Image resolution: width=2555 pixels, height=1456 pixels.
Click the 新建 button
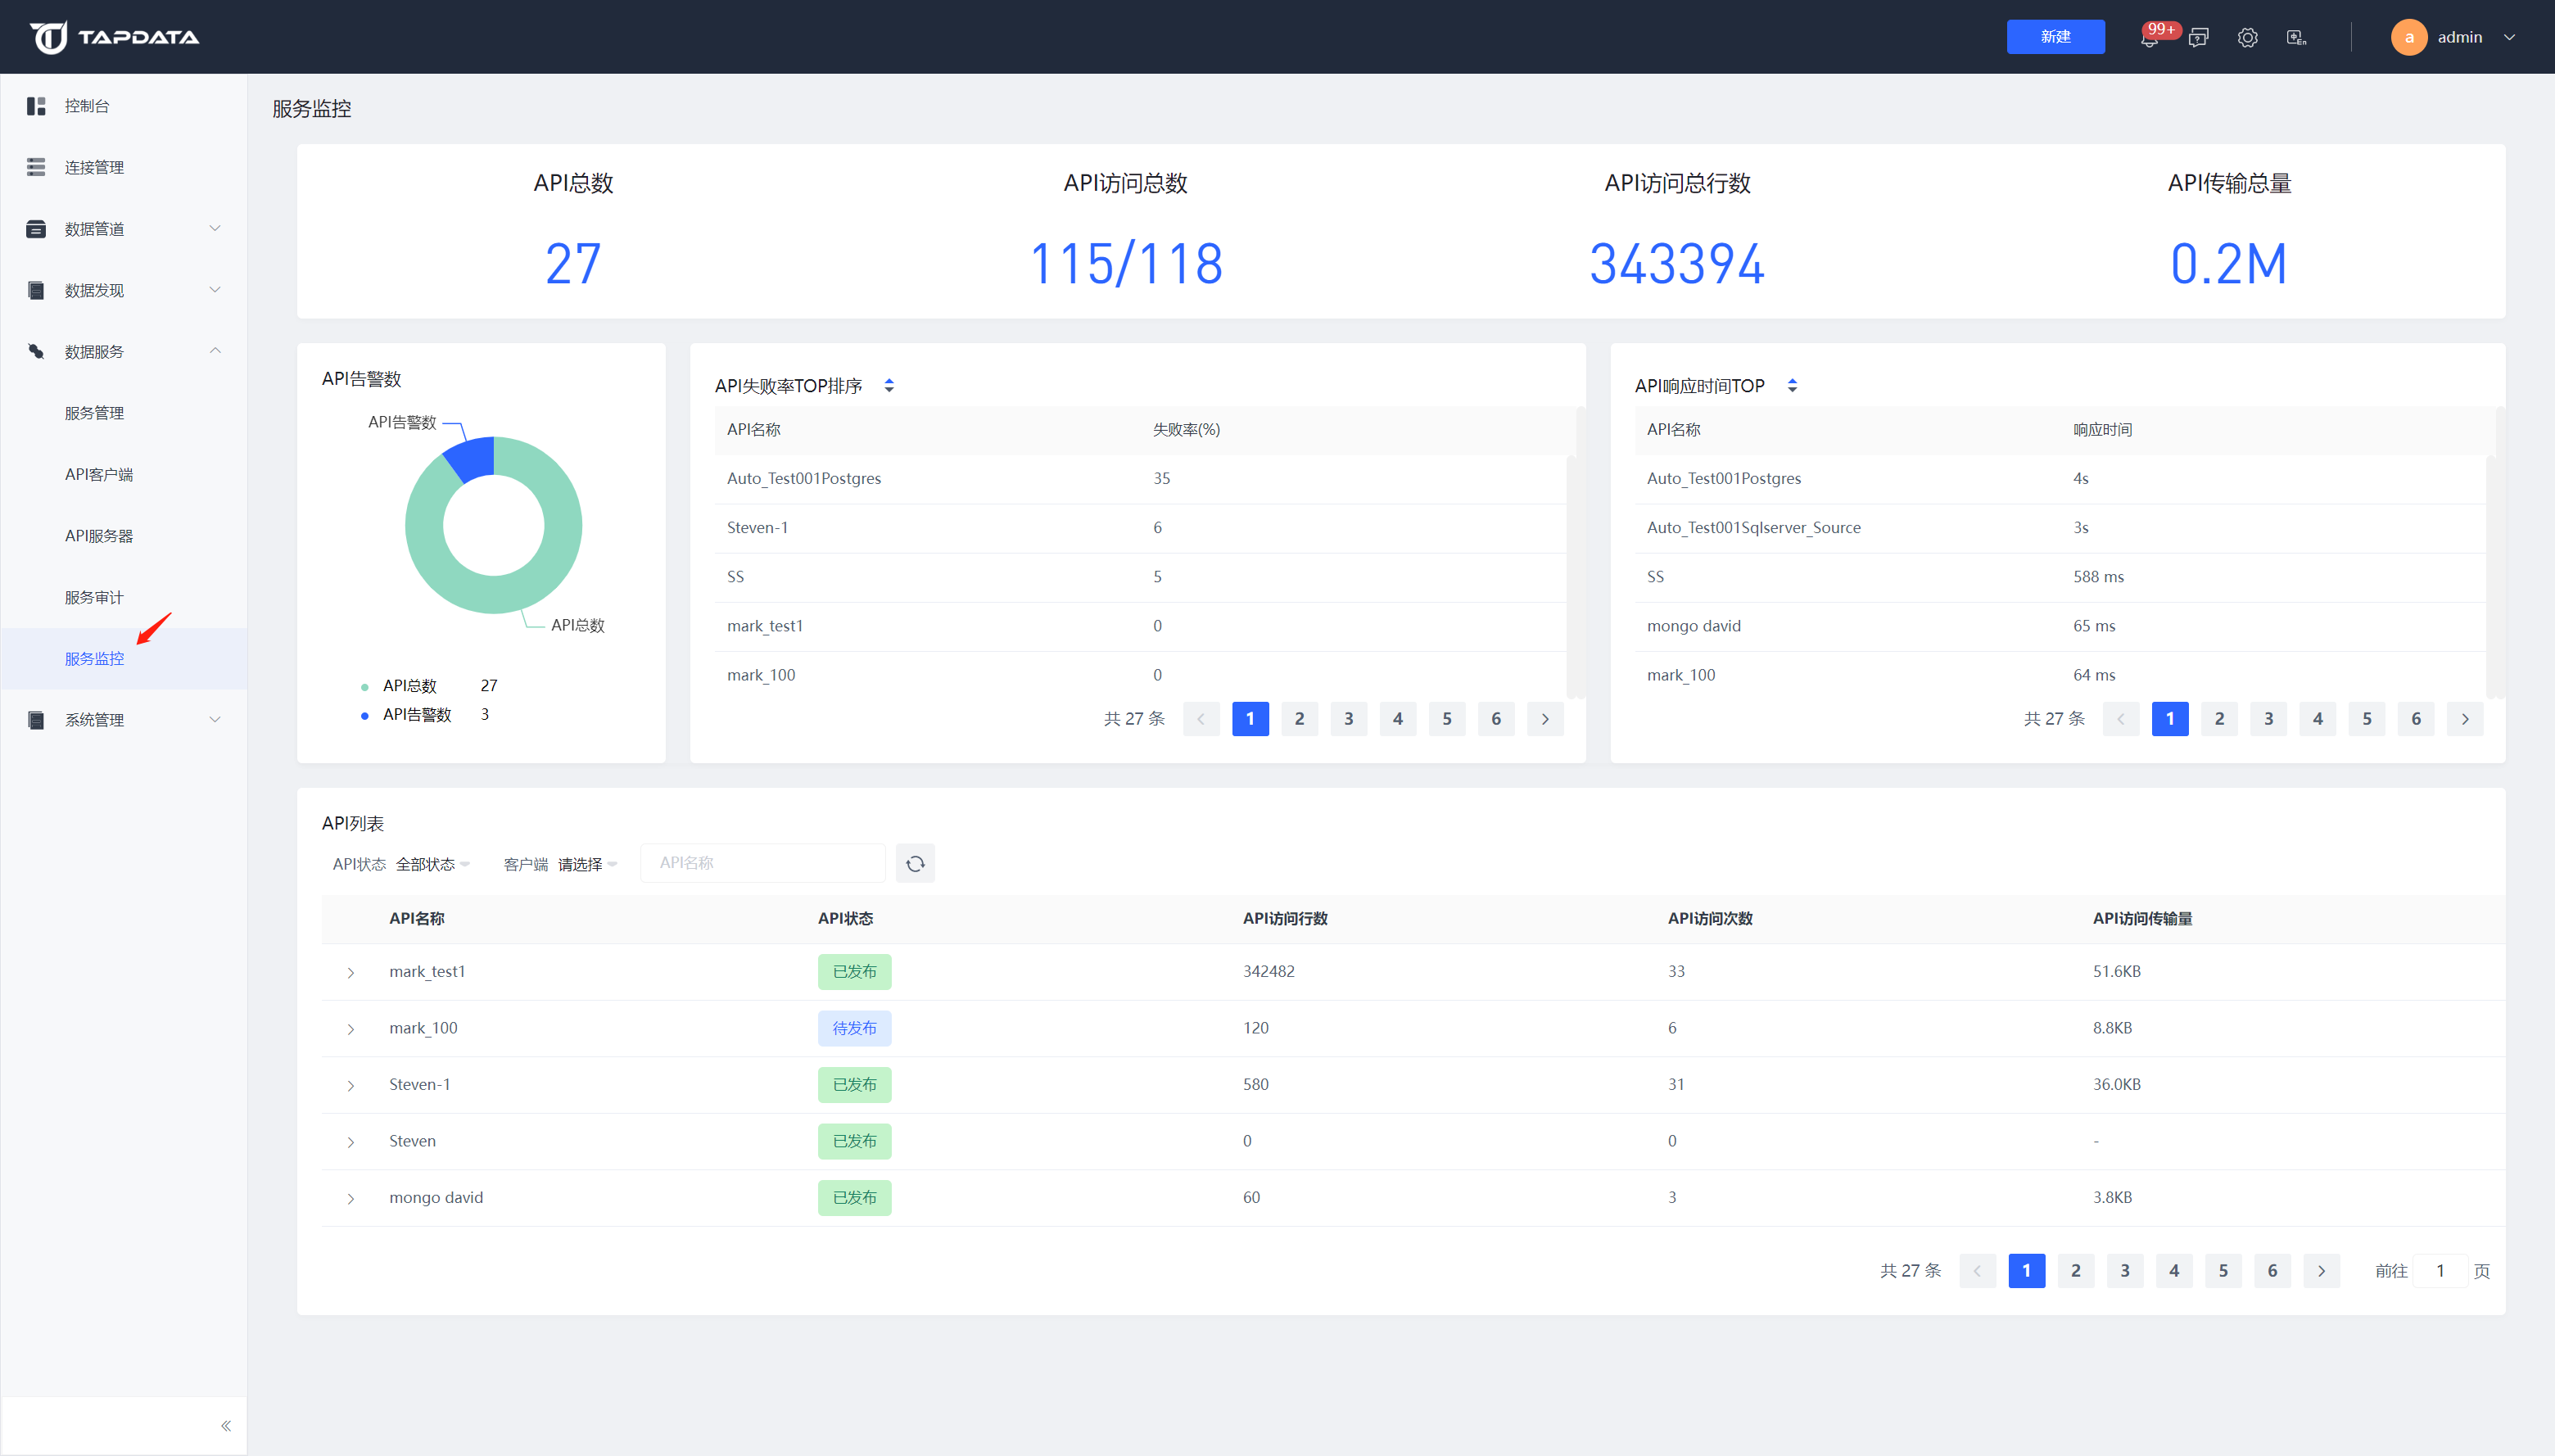pyautogui.click(x=2055, y=37)
